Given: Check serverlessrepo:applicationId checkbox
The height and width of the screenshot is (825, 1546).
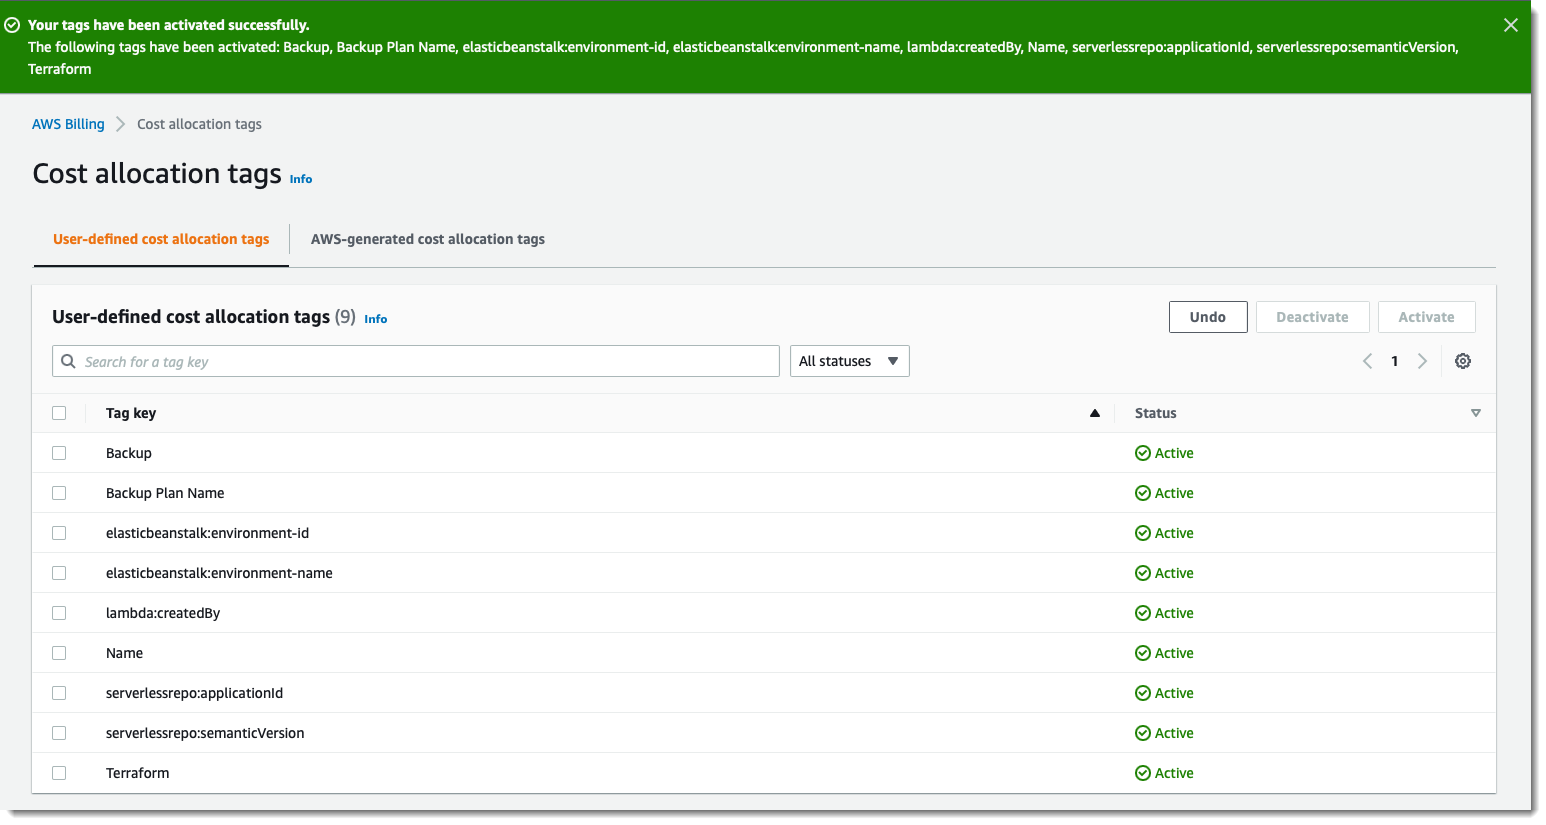Looking at the screenshot, I should click(x=59, y=693).
